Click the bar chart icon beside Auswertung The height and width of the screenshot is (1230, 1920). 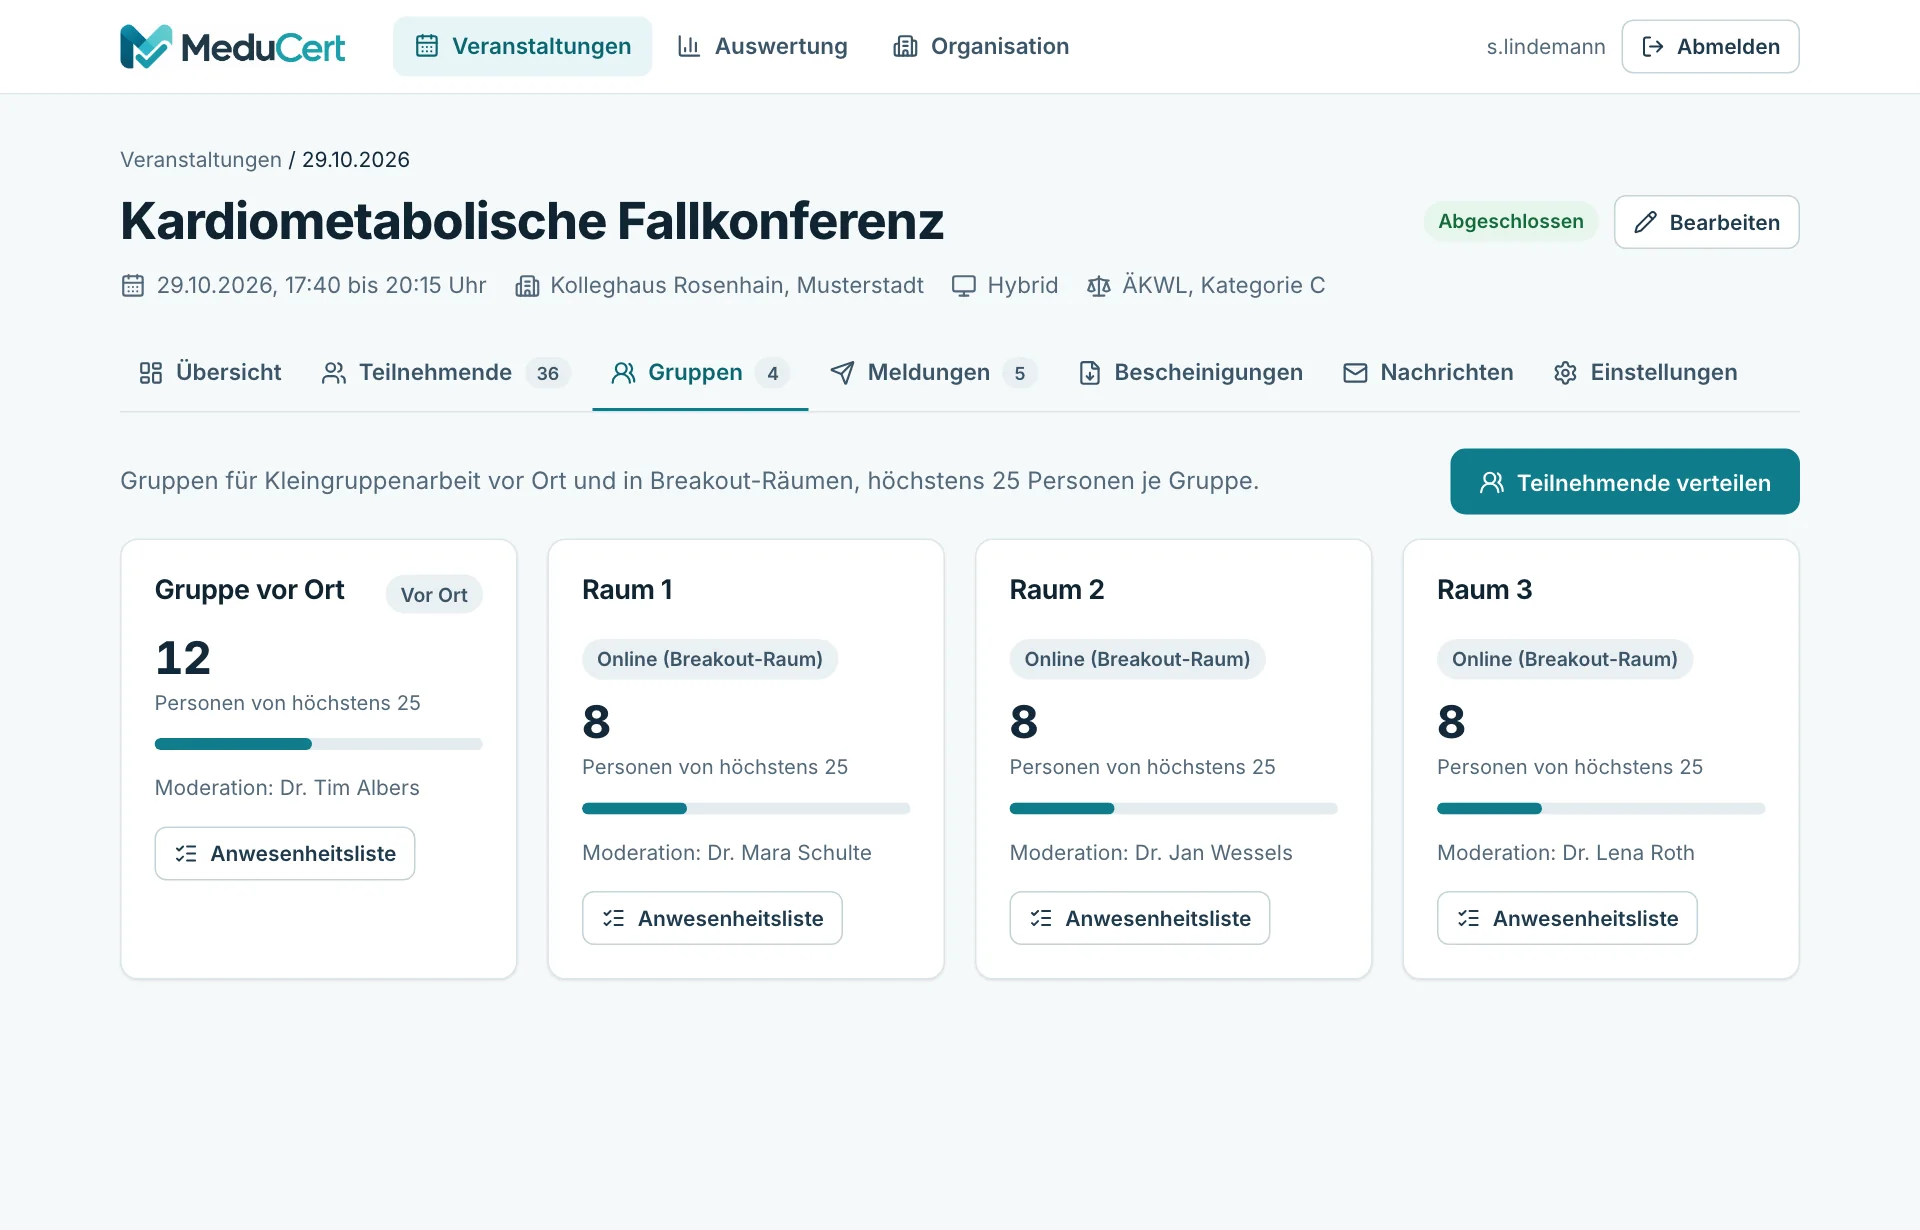coord(689,46)
